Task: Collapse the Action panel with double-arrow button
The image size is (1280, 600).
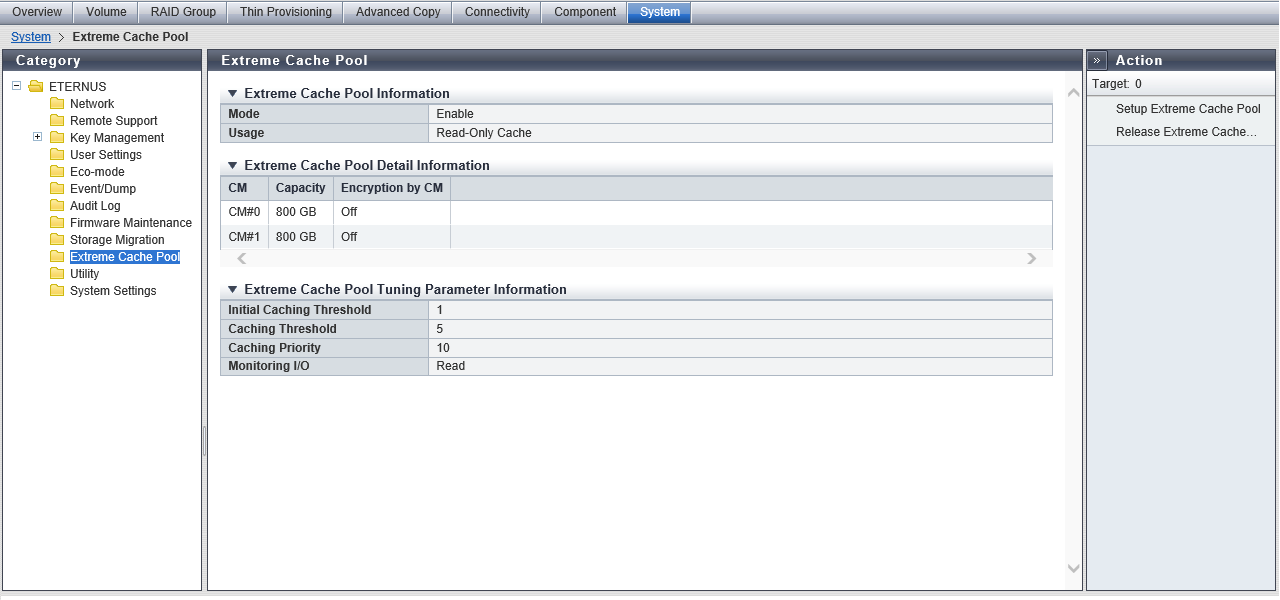Action: pyautogui.click(x=1097, y=60)
